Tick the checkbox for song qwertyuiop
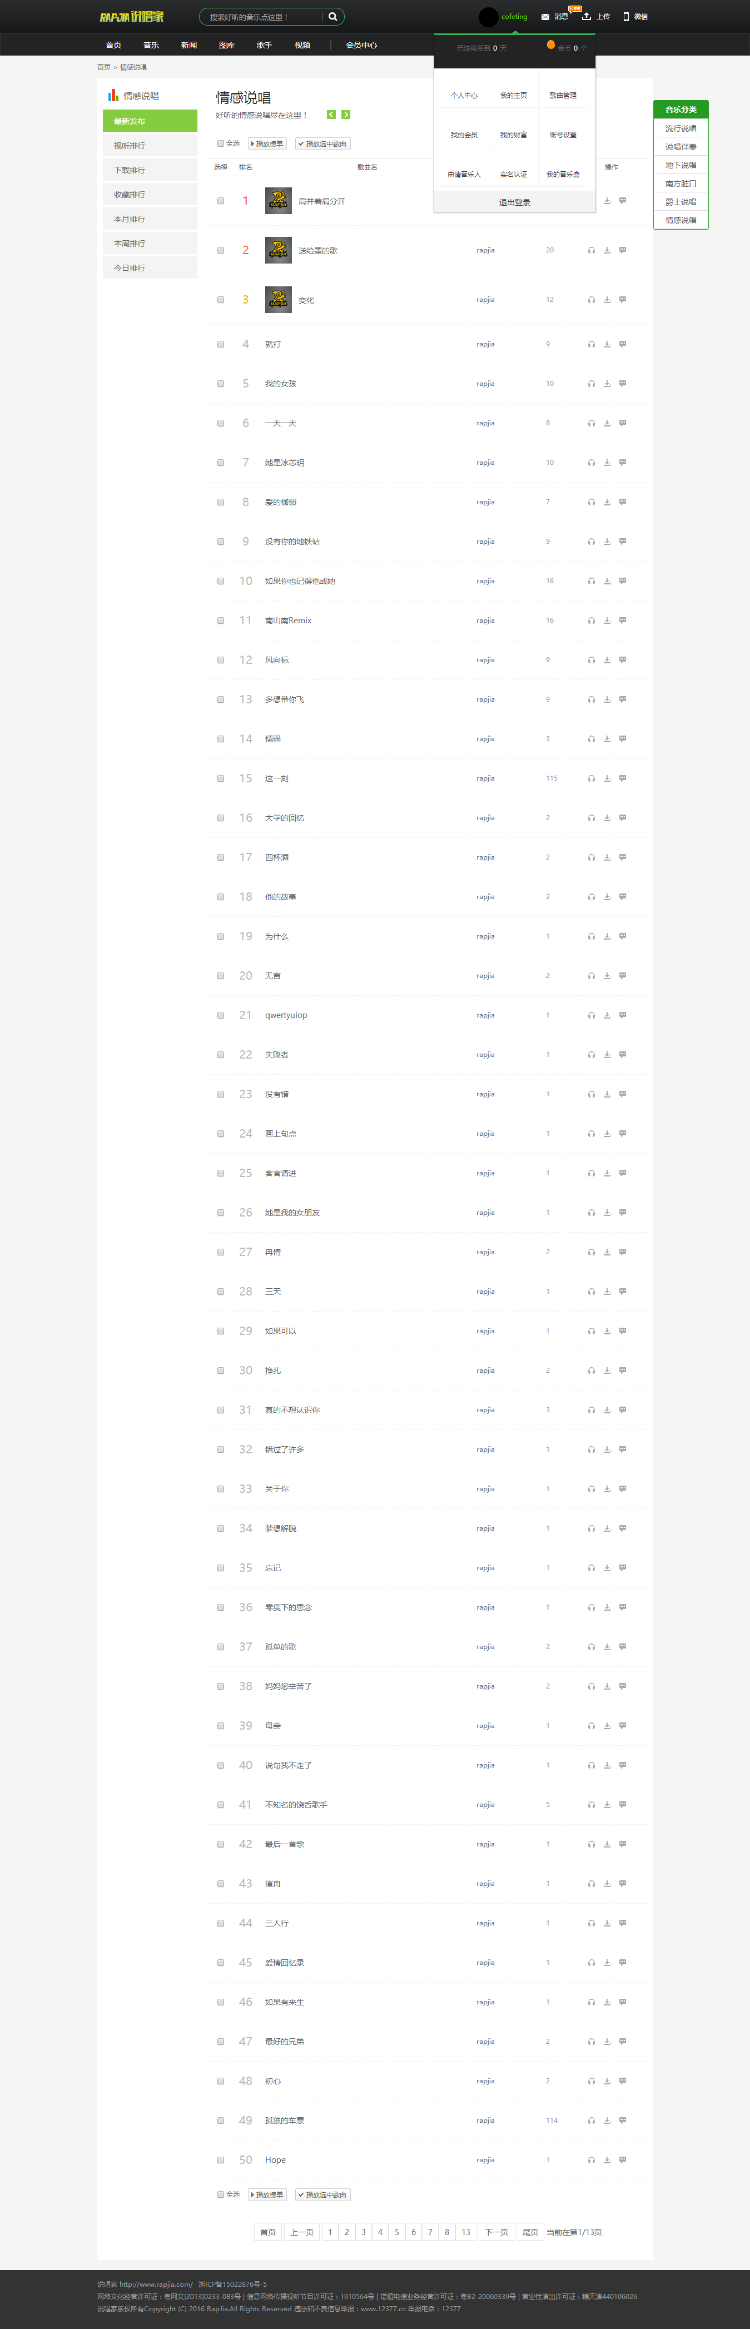 tap(220, 1015)
